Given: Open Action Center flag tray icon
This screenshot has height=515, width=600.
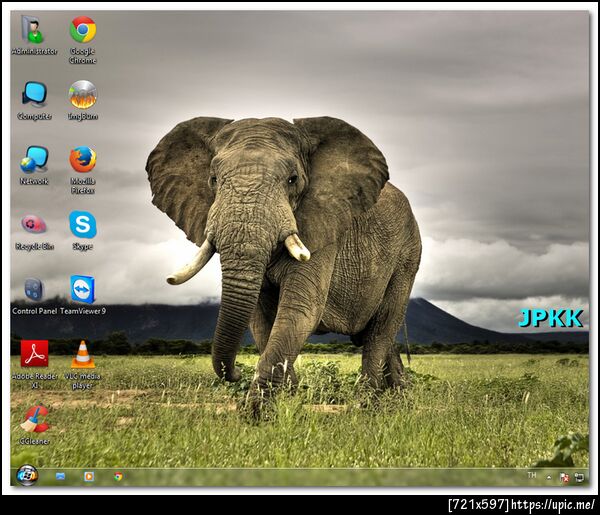Looking at the screenshot, I should point(564,478).
